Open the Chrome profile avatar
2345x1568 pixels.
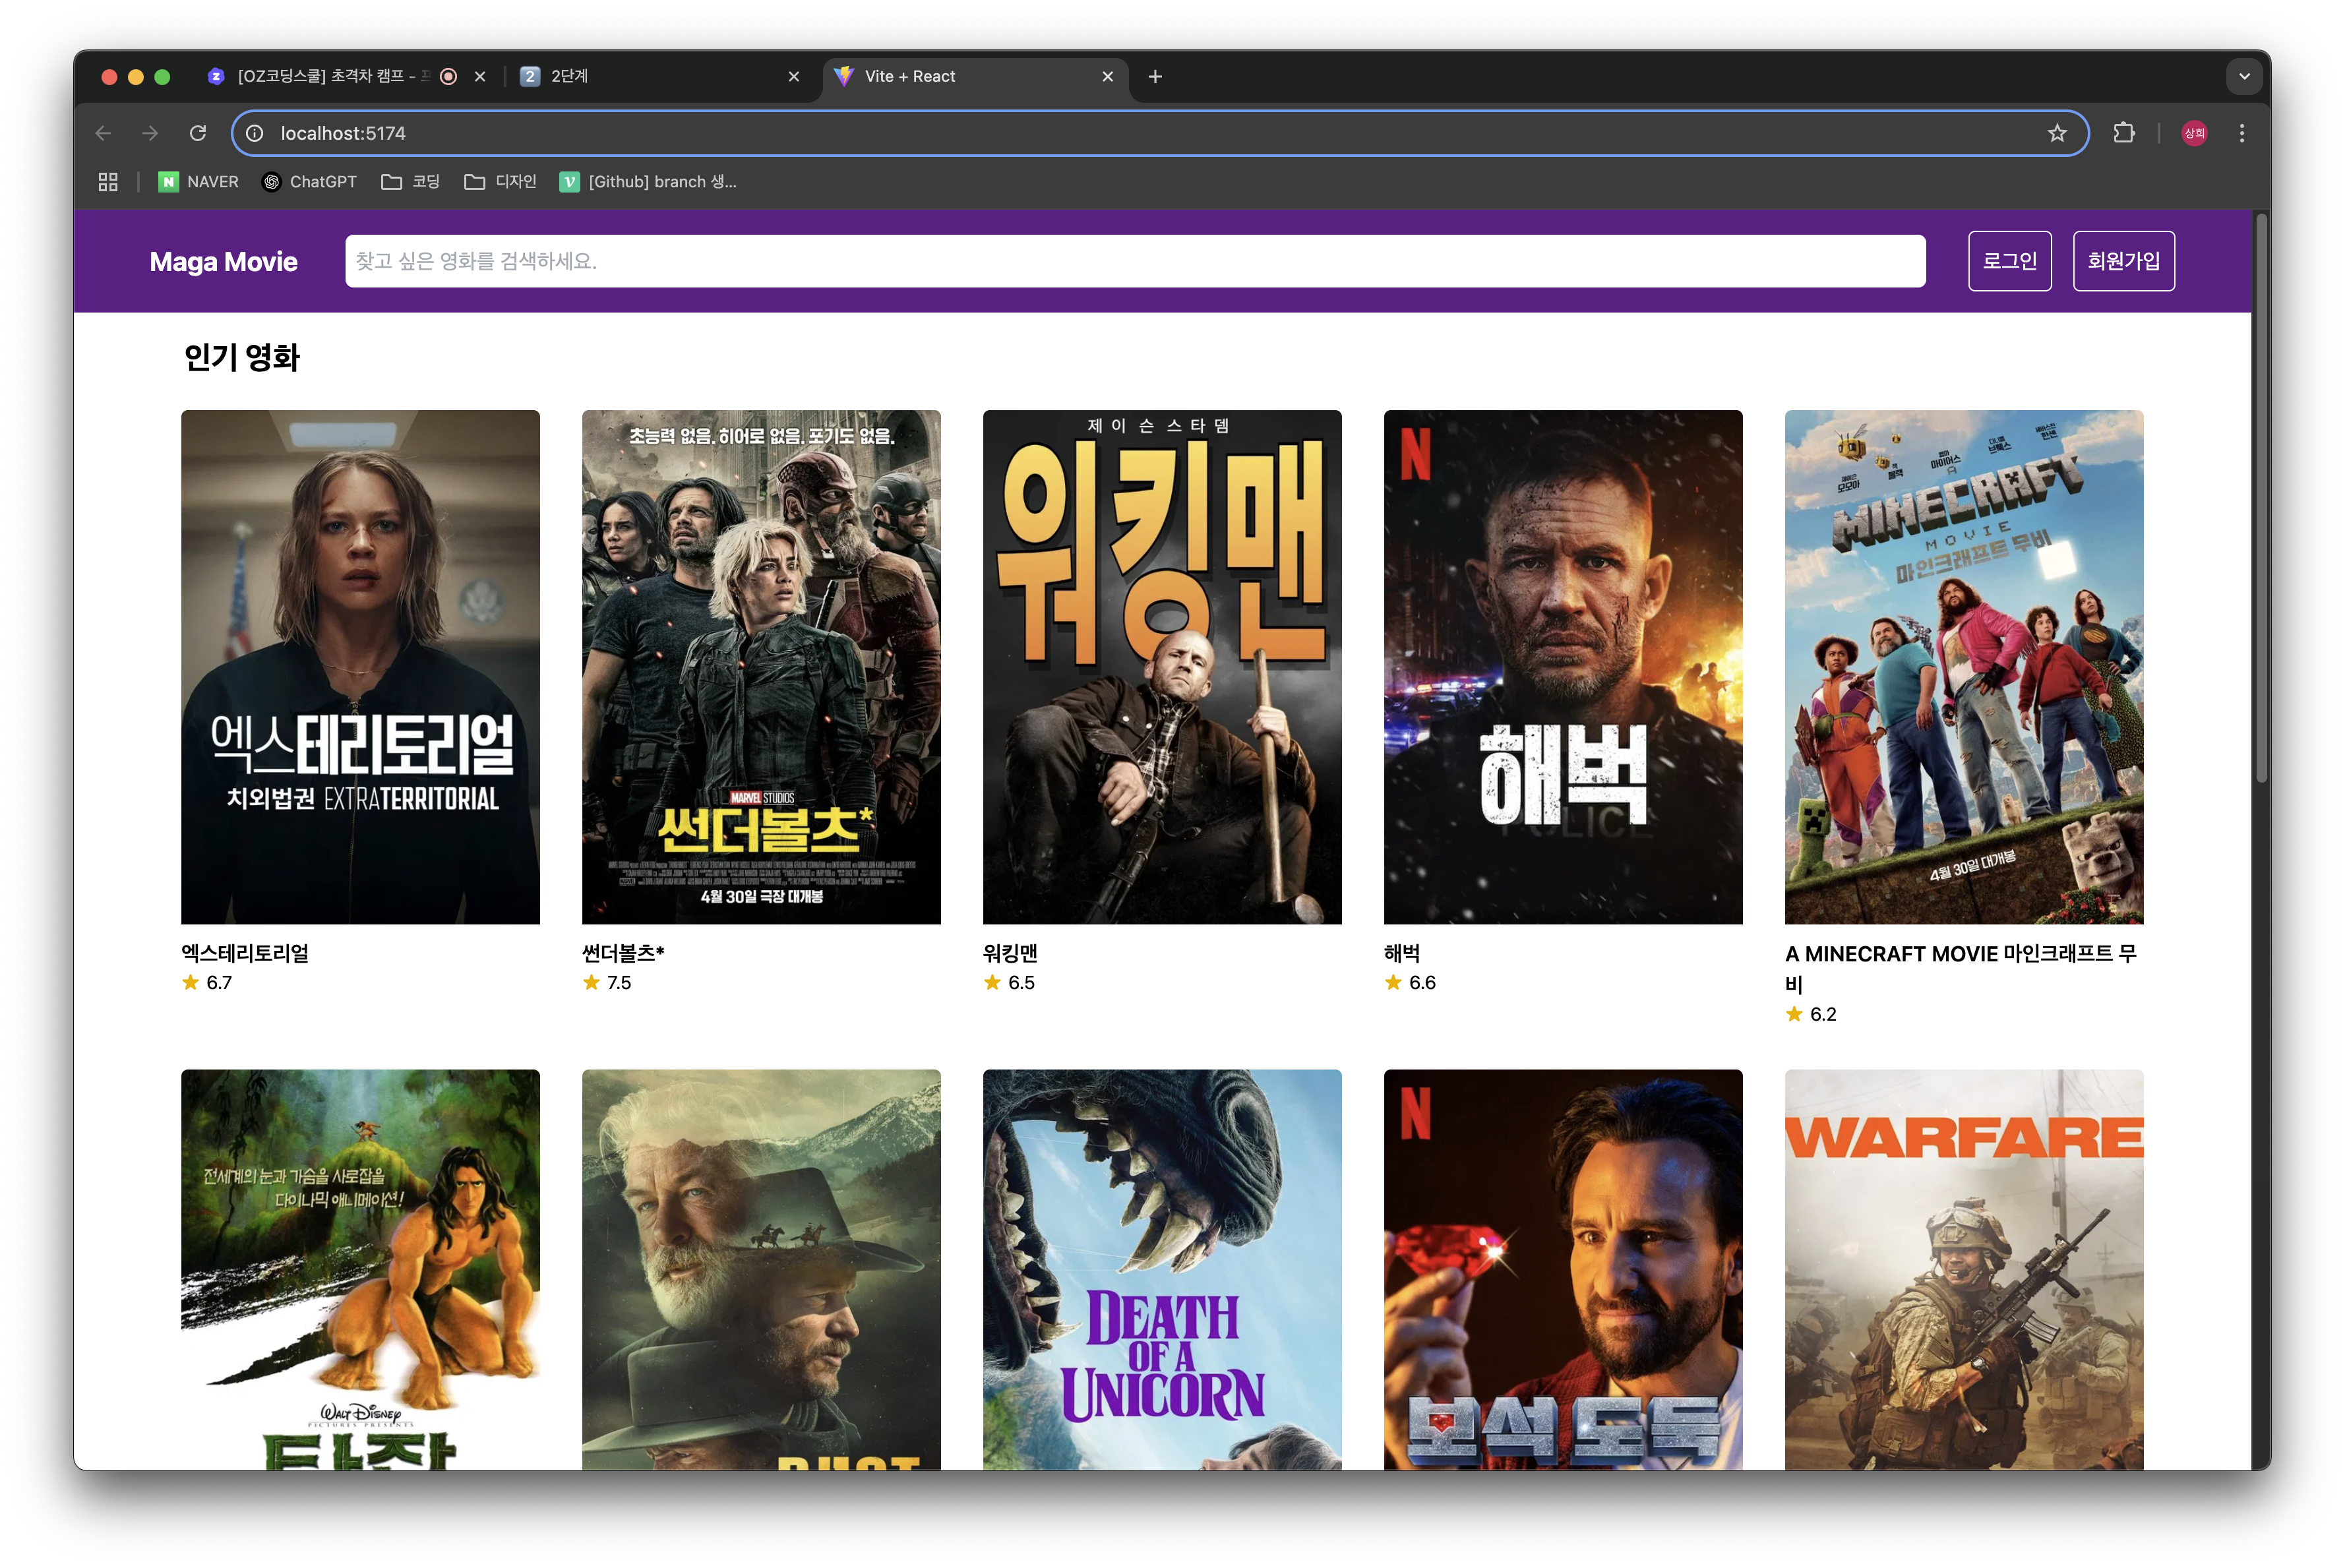tap(2194, 133)
